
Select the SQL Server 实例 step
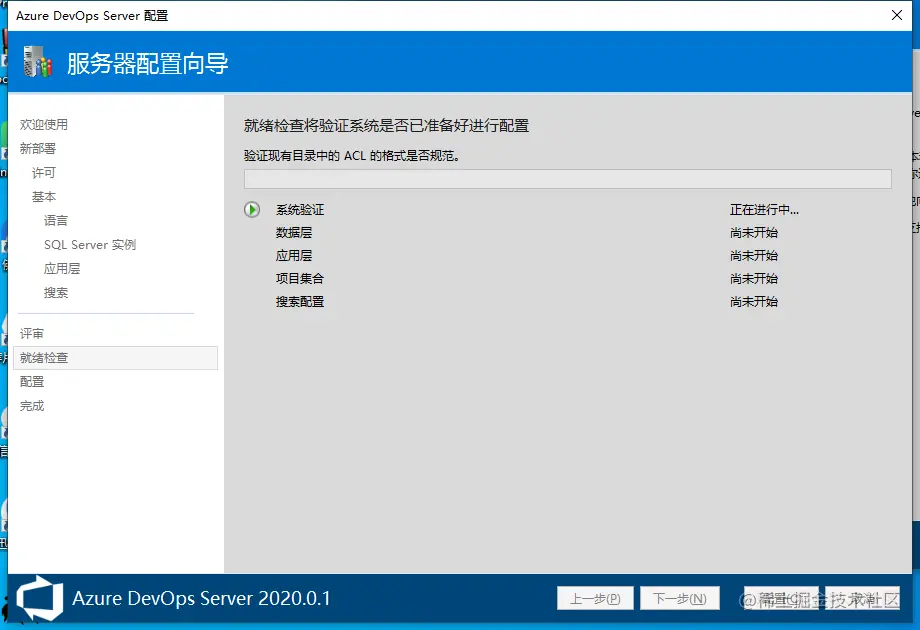90,245
